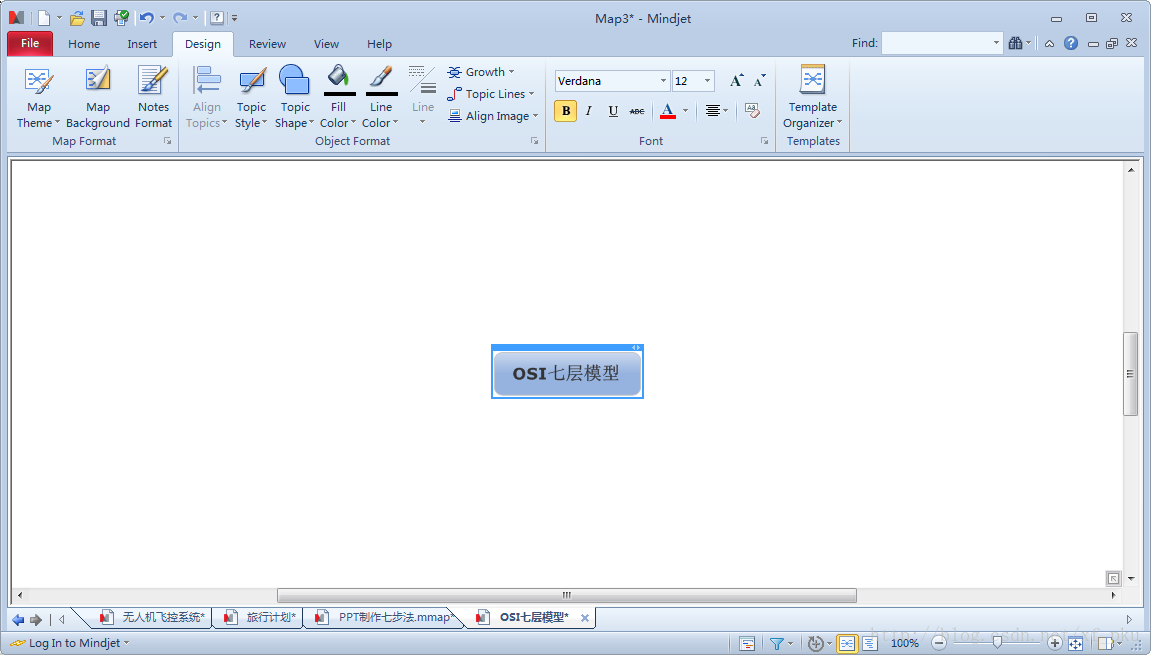This screenshot has height=655, width=1151.
Task: Toggle Underline formatting
Action: tap(613, 111)
